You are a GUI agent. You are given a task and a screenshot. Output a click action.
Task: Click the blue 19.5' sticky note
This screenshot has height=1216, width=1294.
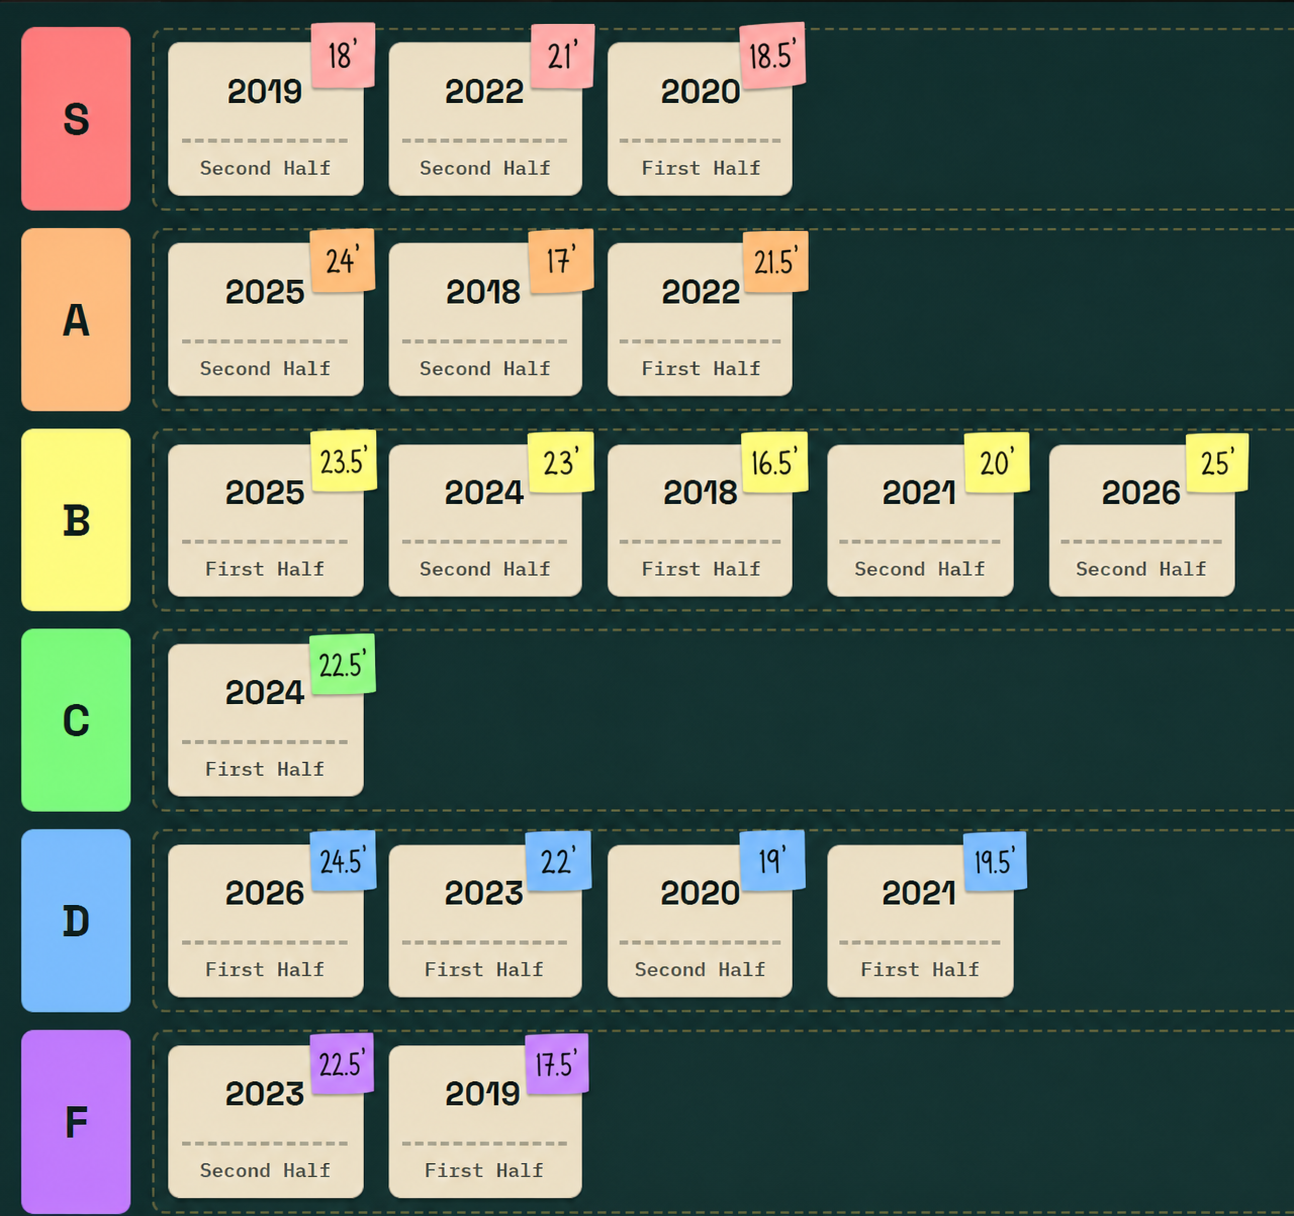point(995,861)
